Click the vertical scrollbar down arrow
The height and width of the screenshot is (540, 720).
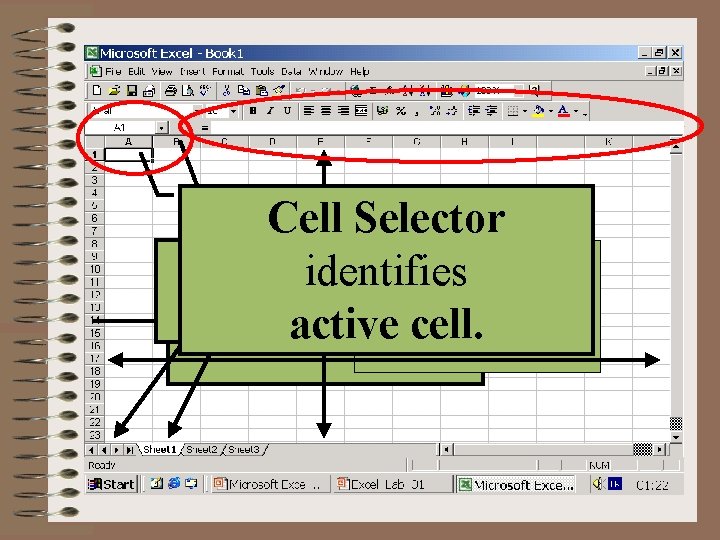(x=676, y=437)
